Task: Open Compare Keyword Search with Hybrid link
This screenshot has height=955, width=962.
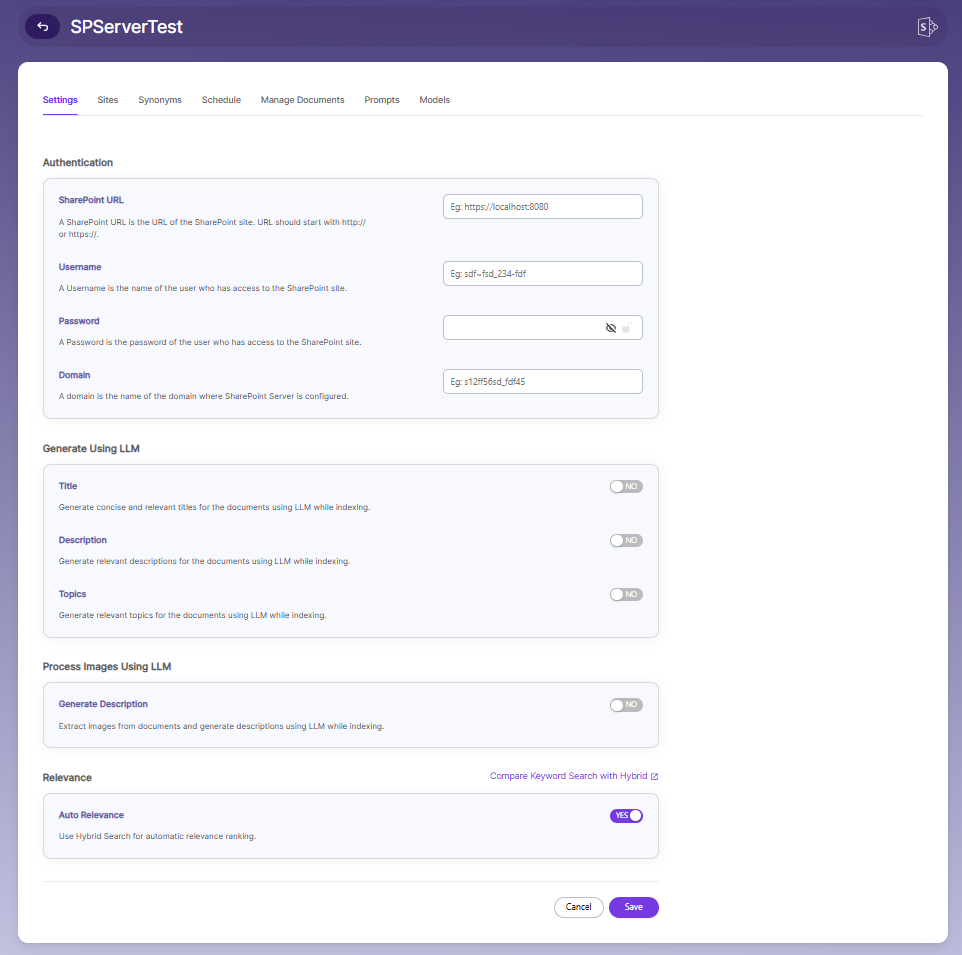Action: (568, 776)
